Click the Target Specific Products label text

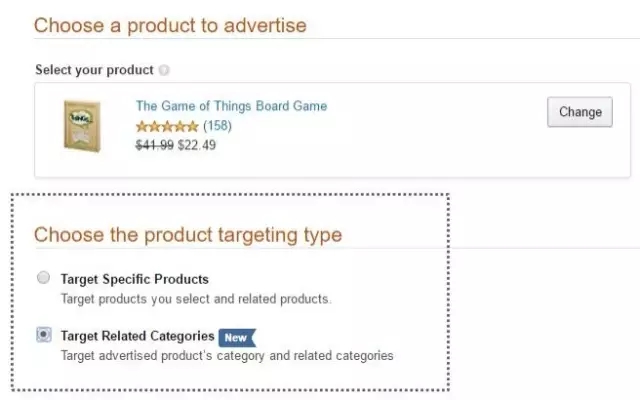134,279
